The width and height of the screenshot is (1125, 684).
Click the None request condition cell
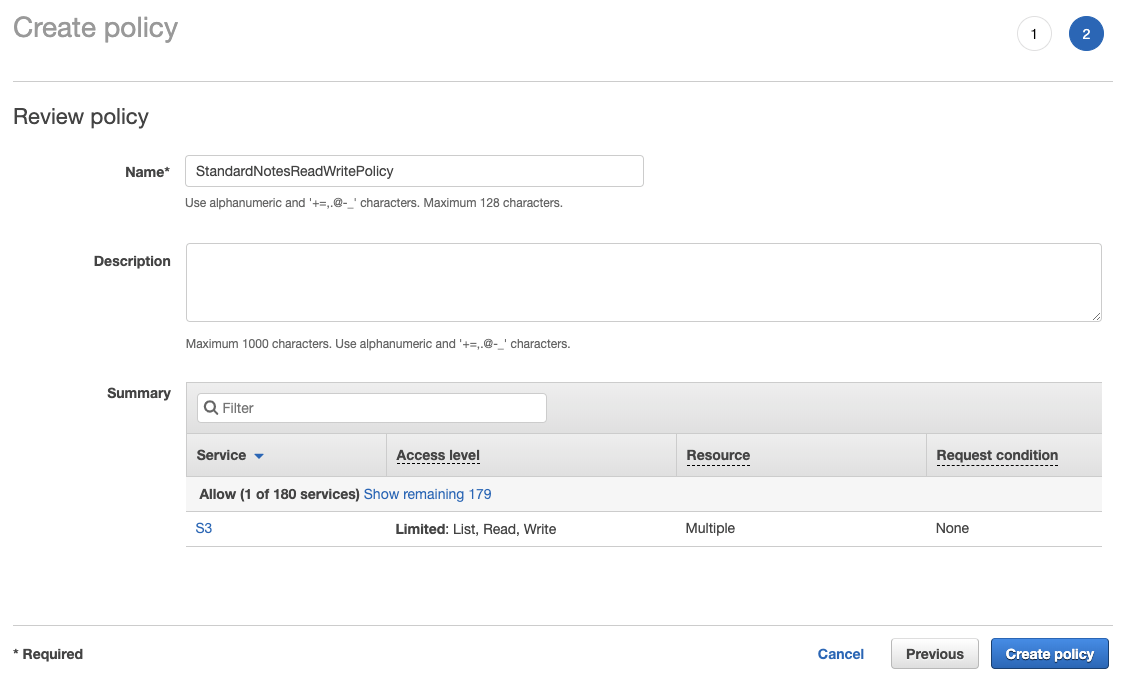tap(952, 528)
